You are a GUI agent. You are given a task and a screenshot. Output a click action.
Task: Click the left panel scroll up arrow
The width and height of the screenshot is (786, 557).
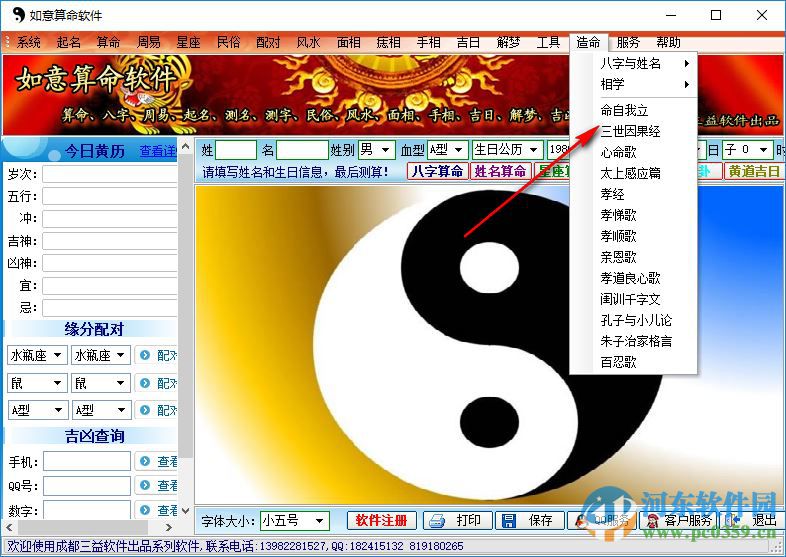pos(185,146)
